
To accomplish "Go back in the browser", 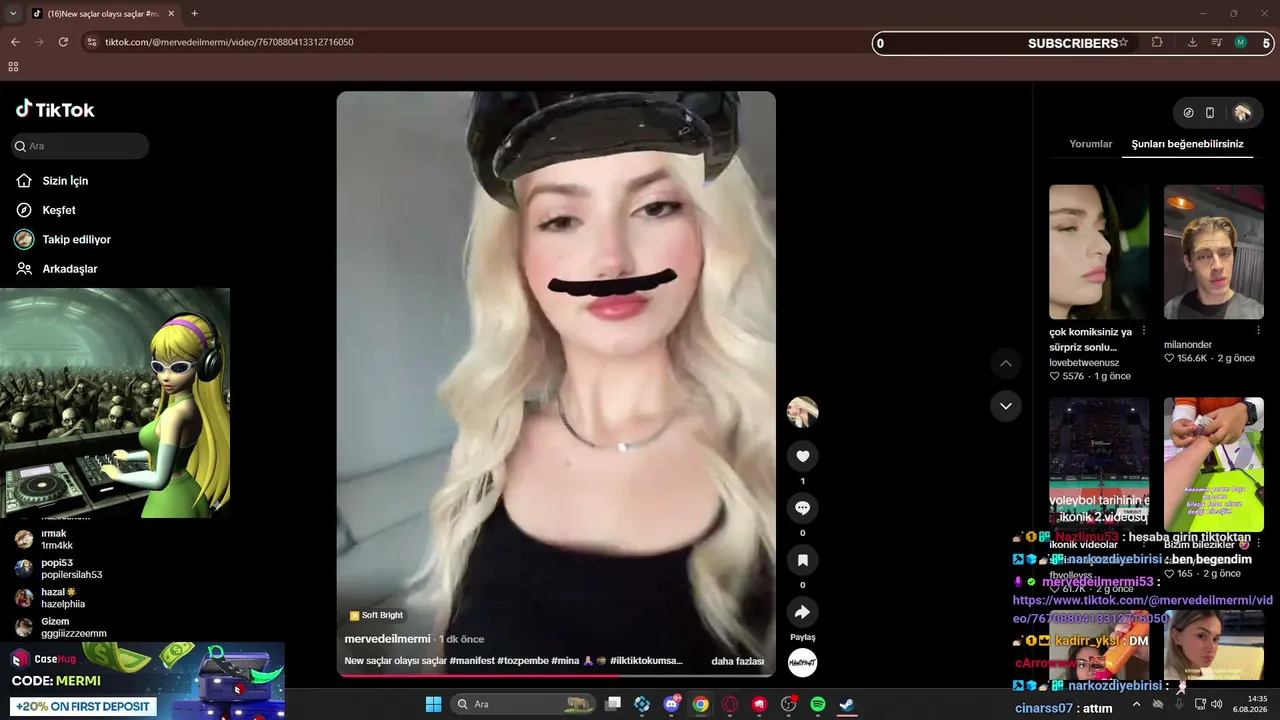I will click(x=15, y=42).
